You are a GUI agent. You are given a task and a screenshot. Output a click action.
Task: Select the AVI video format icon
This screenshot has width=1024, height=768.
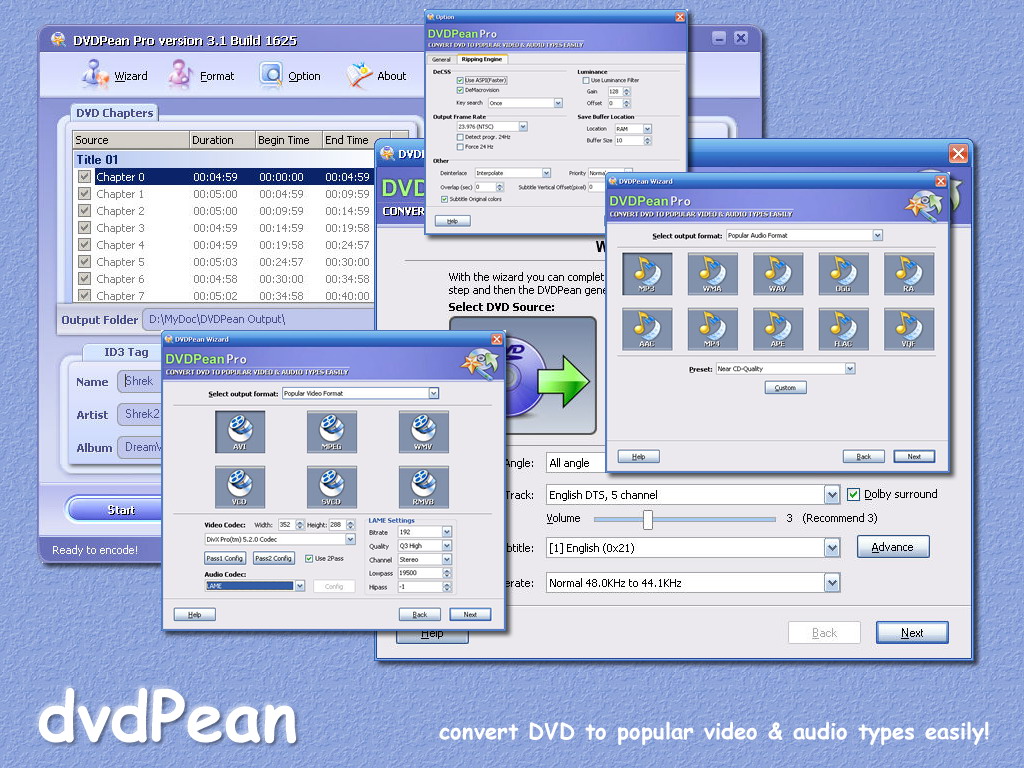tap(240, 432)
